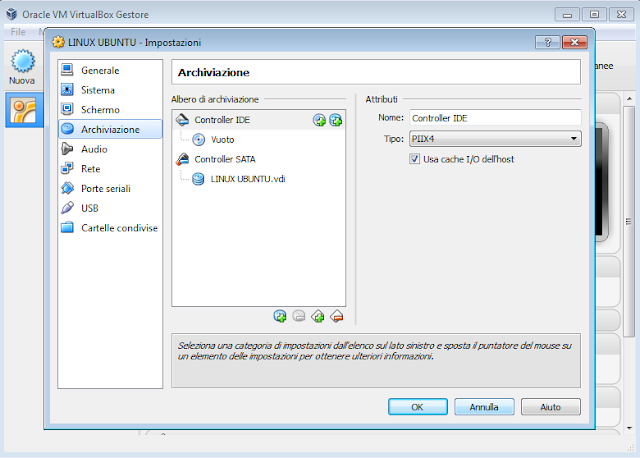The width and height of the screenshot is (640, 458).
Task: Click the Cartelle condivise folder icon
Action: [67, 227]
